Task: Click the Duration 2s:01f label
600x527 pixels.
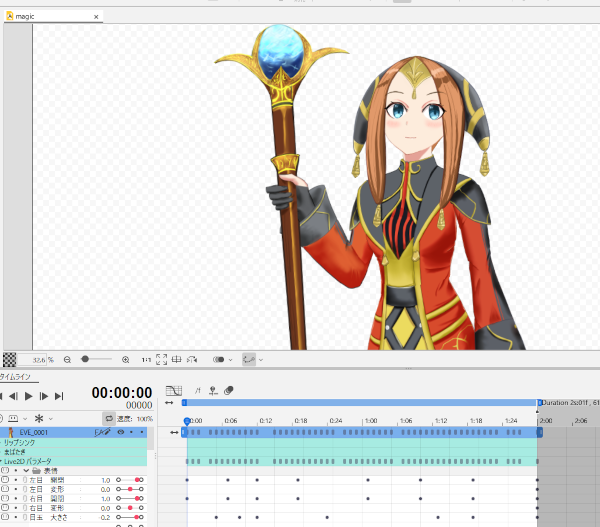Action: 566,403
